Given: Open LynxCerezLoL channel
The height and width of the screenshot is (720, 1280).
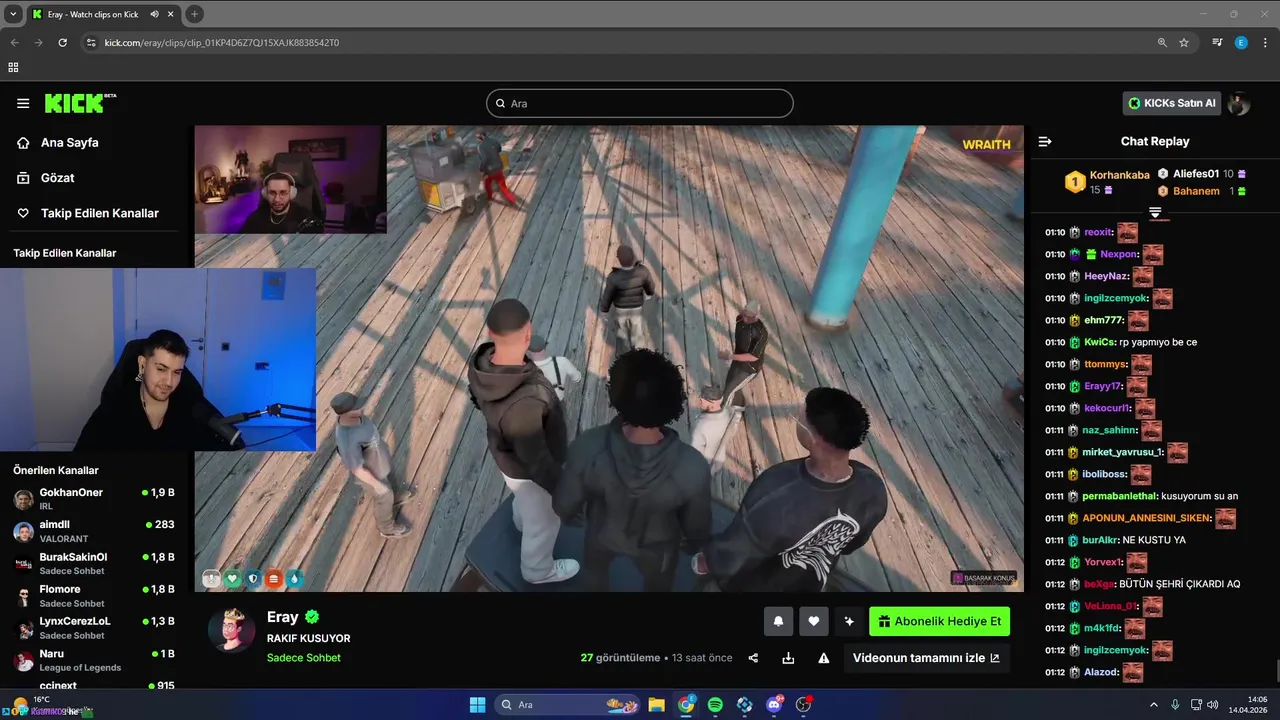Looking at the screenshot, I should point(94,628).
